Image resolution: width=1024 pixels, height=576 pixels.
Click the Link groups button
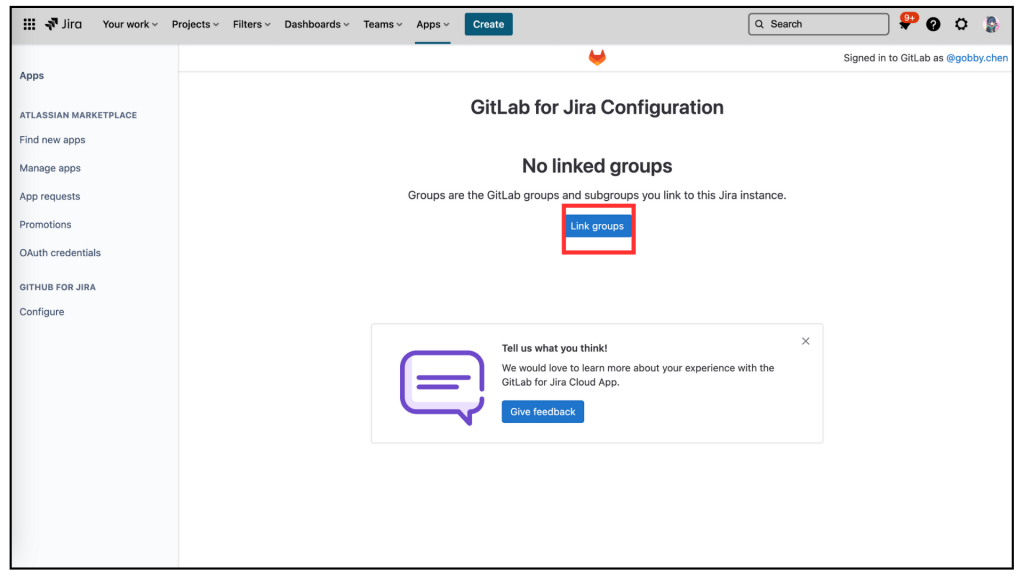click(597, 226)
